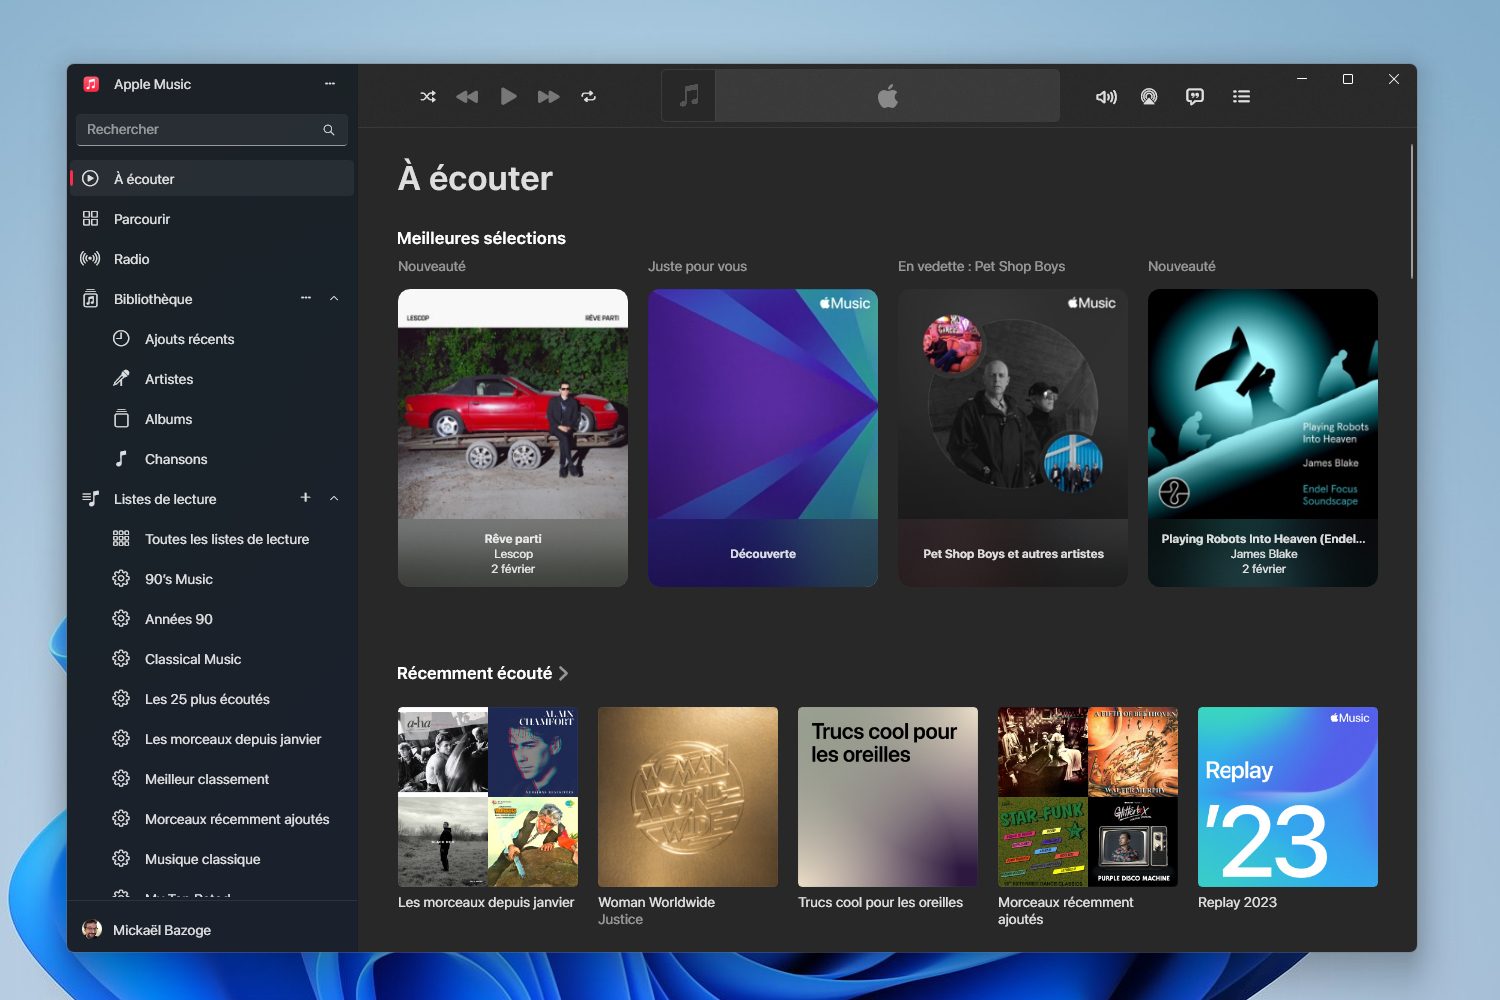This screenshot has height=1000, width=1500.
Task: Open the Bibliothèque more options dots
Action: click(306, 298)
